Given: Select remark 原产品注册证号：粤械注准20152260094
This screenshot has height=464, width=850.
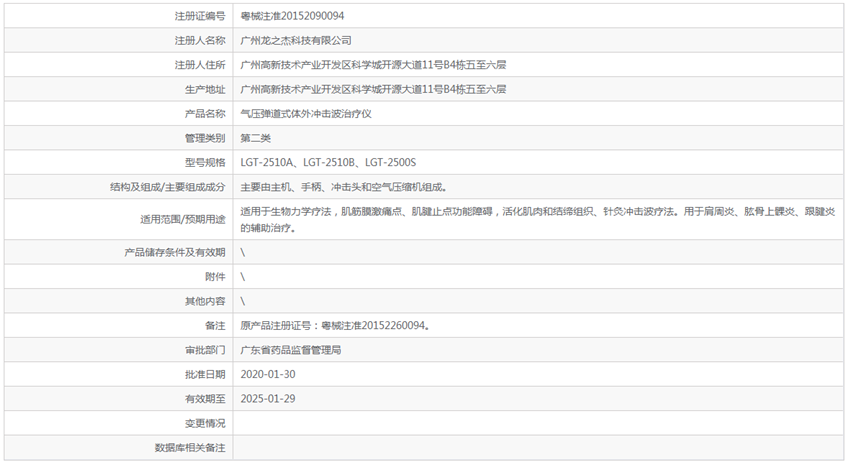Looking at the screenshot, I should [335, 326].
